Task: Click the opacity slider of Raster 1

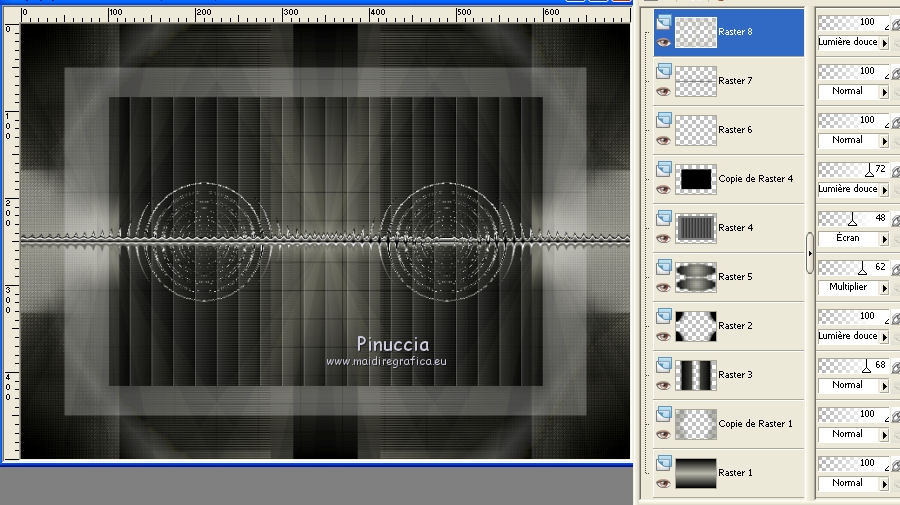Action: pyautogui.click(x=854, y=464)
